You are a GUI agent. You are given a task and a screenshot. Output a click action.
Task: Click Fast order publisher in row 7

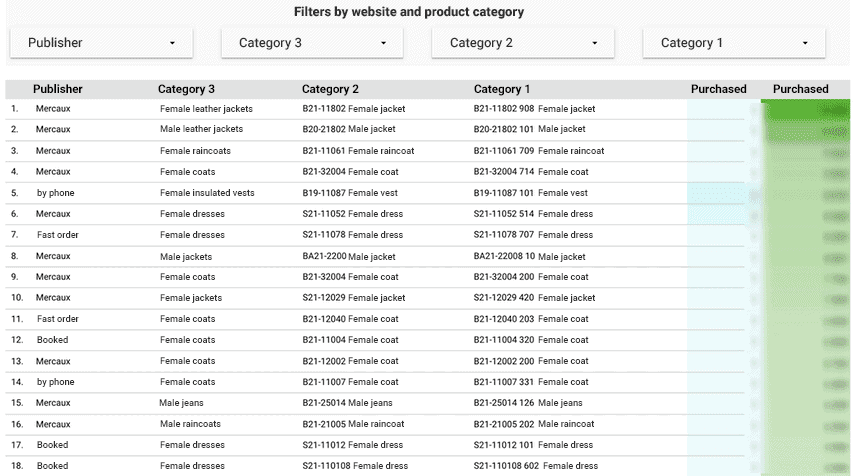58,235
